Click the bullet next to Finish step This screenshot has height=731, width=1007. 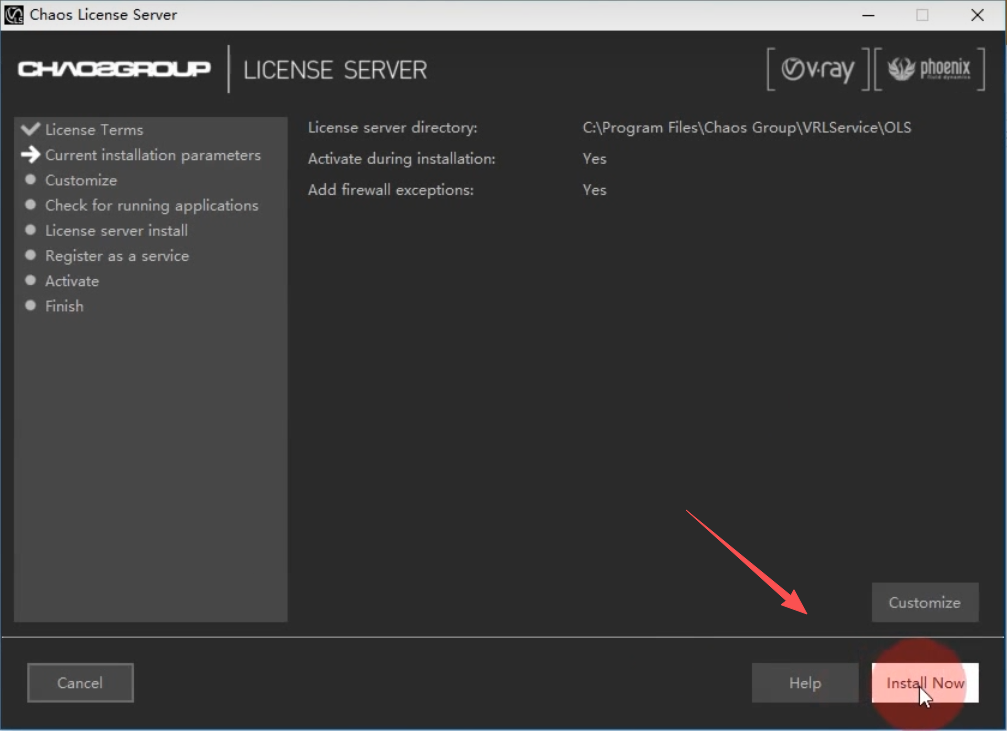(x=30, y=306)
